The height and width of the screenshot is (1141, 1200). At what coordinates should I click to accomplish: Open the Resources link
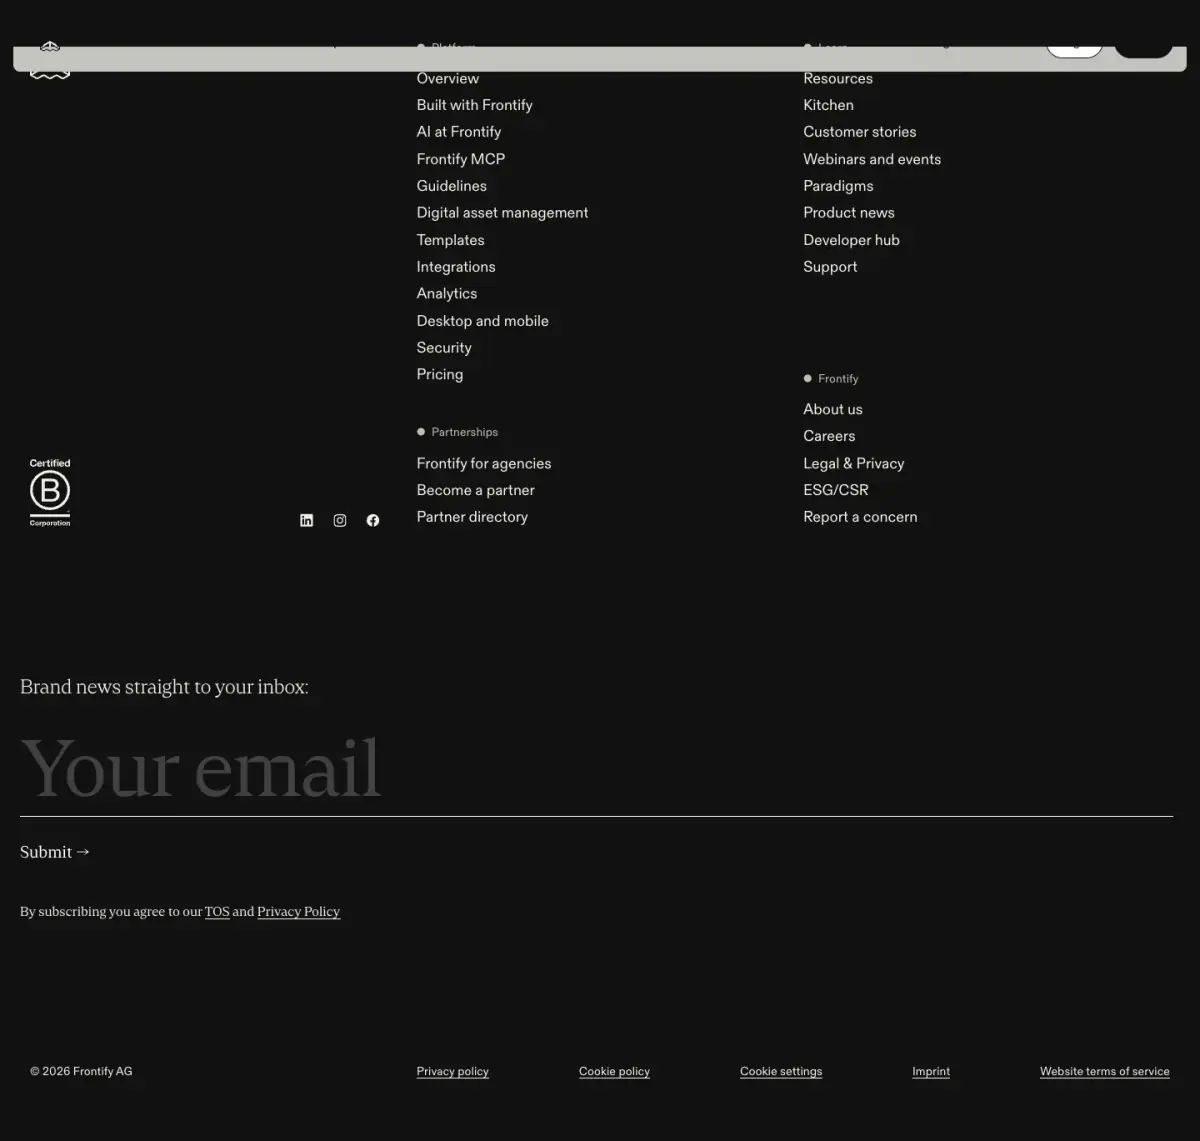point(838,78)
